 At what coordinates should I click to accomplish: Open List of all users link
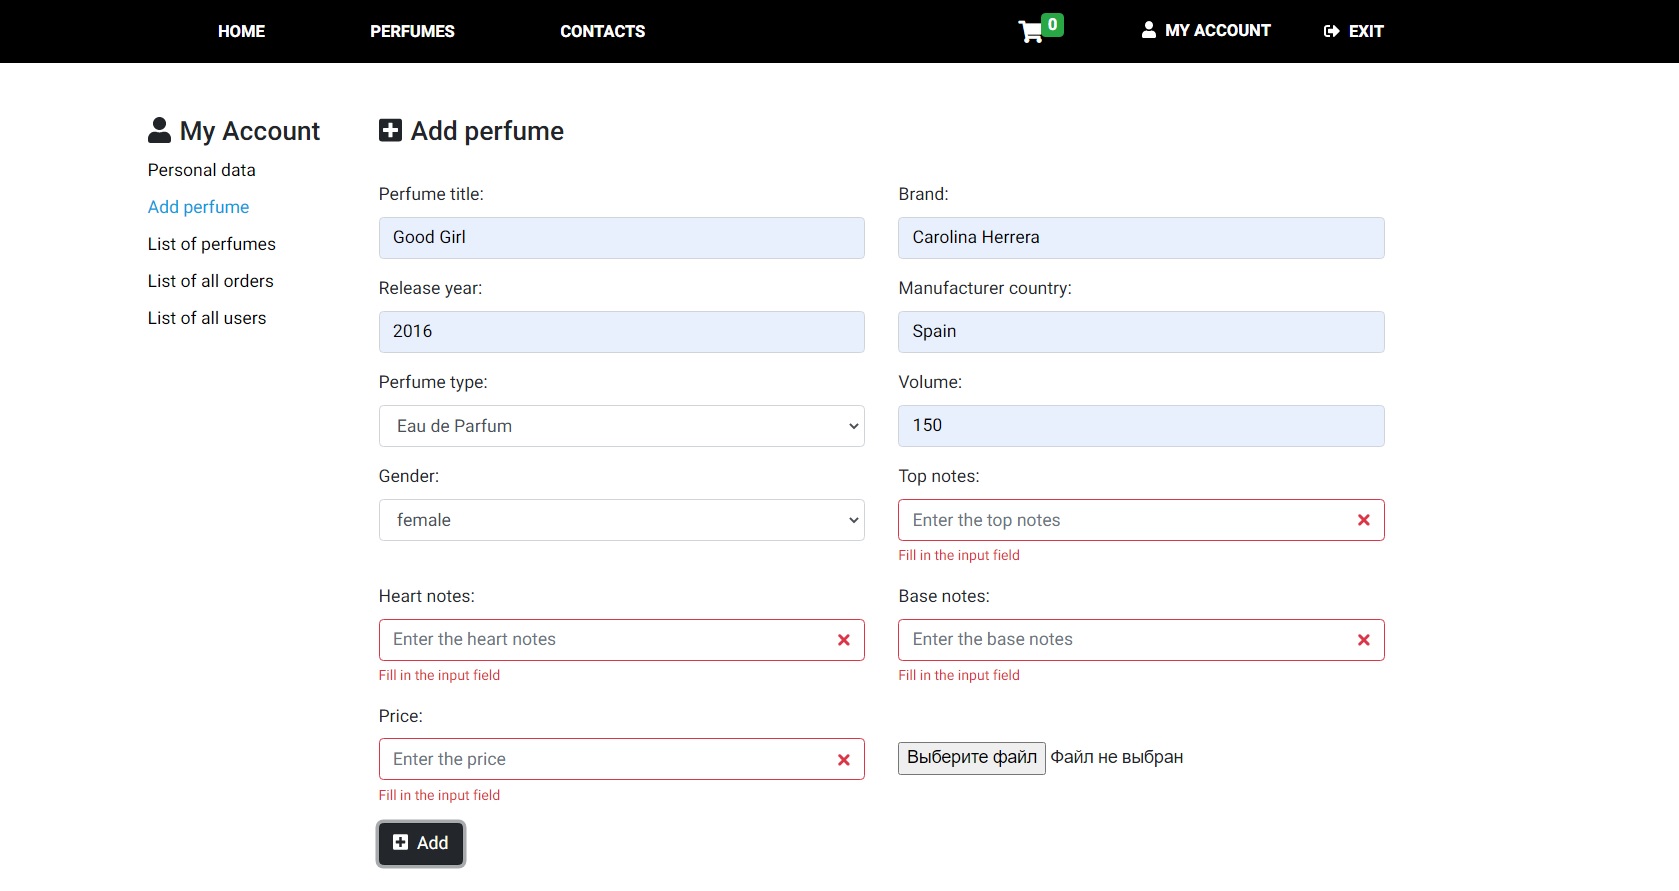pyautogui.click(x=207, y=318)
